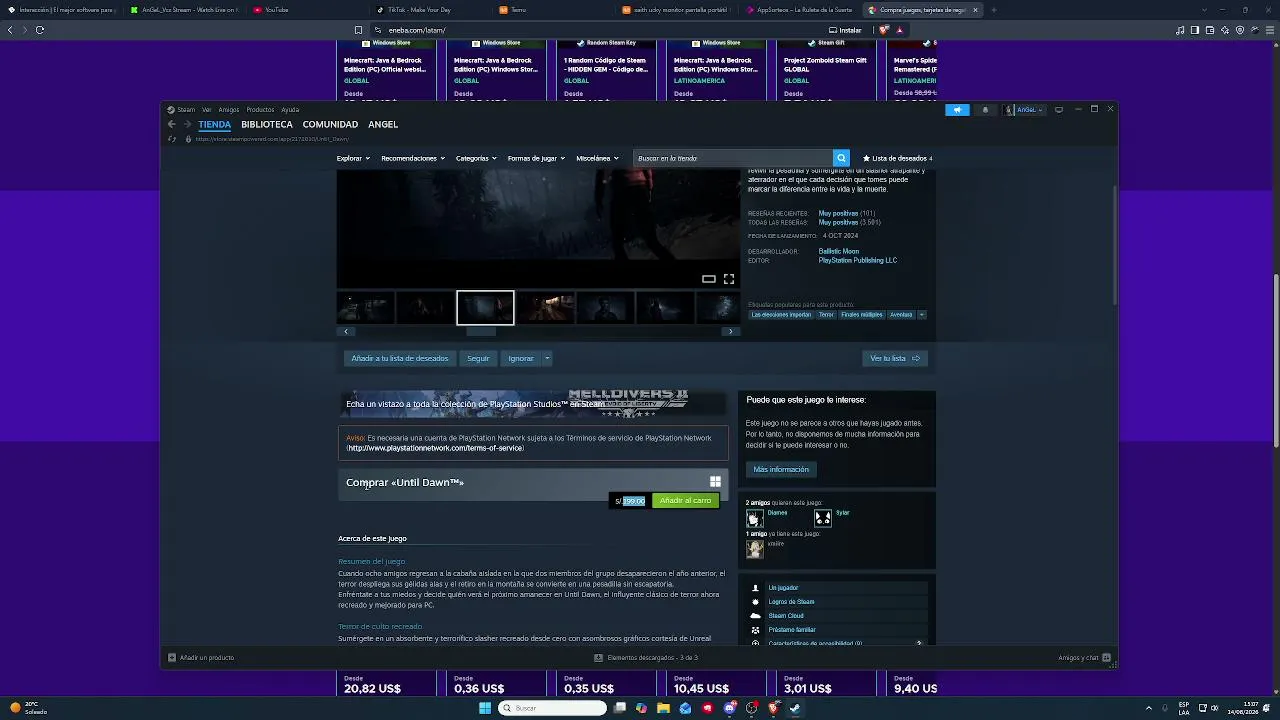Click Añadir al carro button
The height and width of the screenshot is (720, 1280).
685,501
